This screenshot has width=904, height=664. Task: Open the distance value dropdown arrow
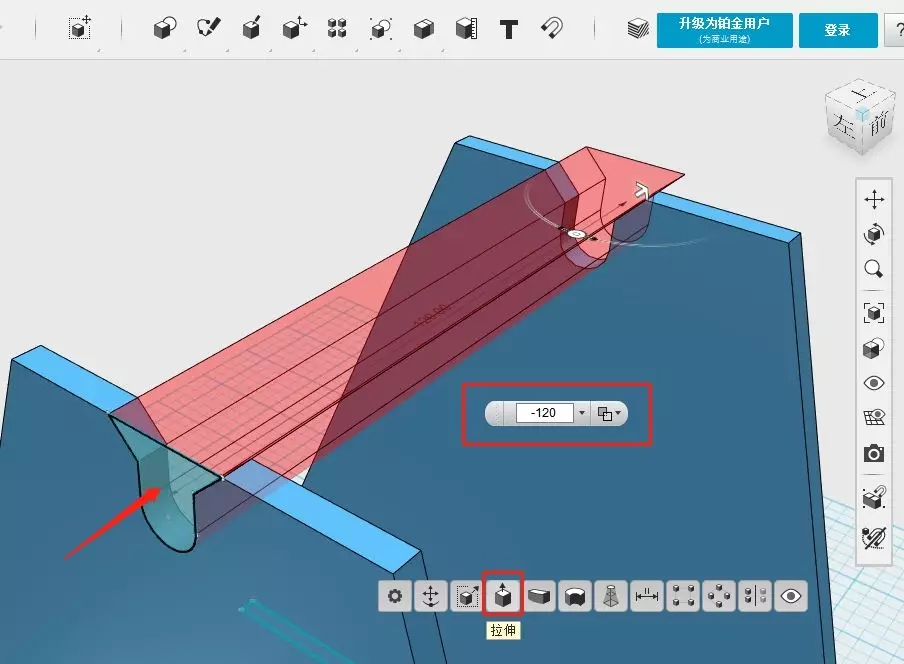tap(582, 413)
